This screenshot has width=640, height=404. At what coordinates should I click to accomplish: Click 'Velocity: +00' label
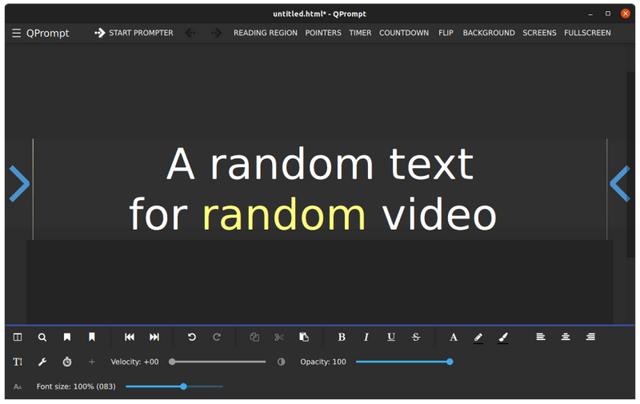[135, 362]
